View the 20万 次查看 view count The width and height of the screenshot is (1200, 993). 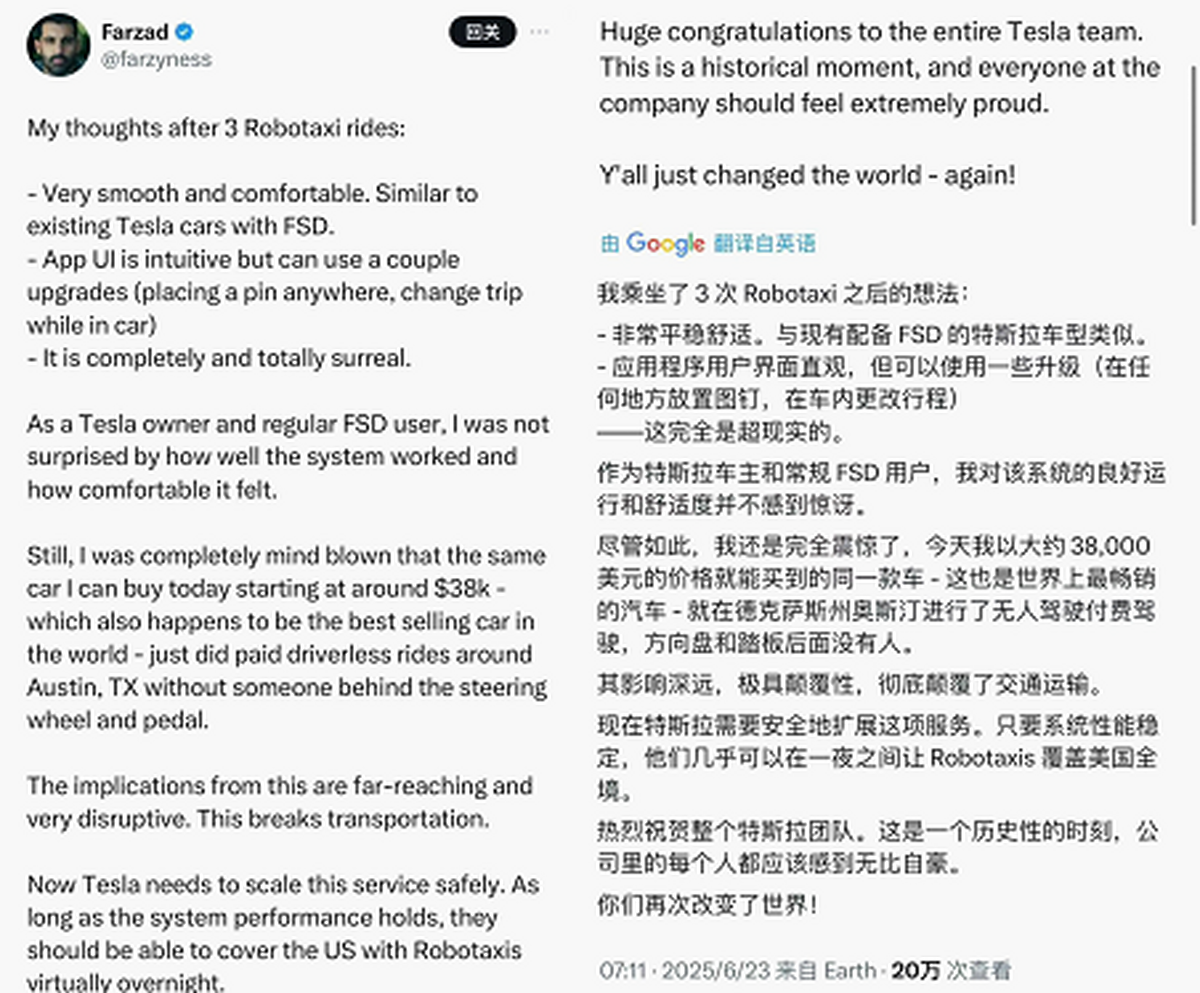pos(951,970)
